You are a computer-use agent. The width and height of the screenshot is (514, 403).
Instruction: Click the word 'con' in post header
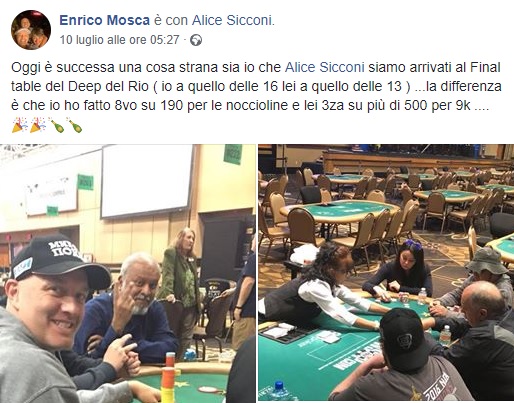point(177,21)
